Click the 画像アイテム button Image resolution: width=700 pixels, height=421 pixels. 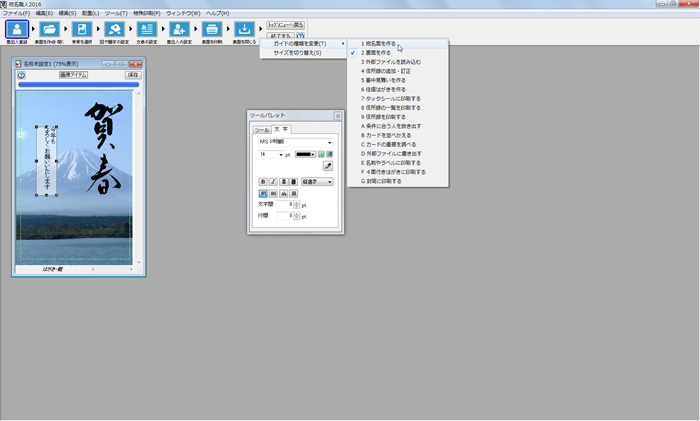click(x=73, y=75)
